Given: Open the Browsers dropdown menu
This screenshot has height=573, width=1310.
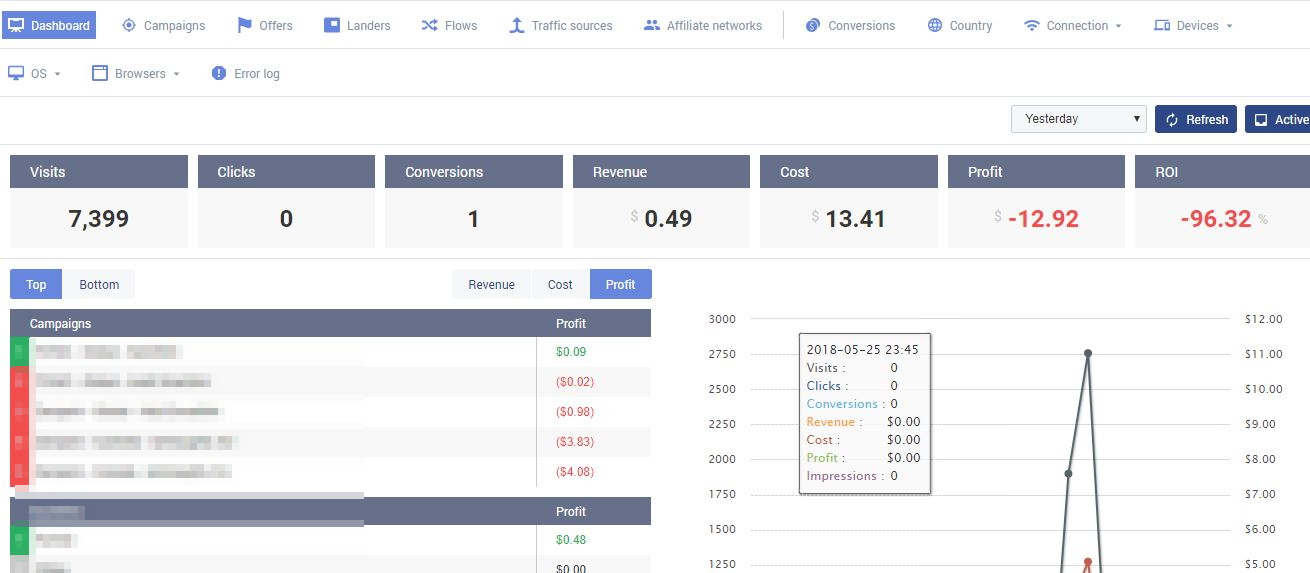Looking at the screenshot, I should [x=136, y=73].
